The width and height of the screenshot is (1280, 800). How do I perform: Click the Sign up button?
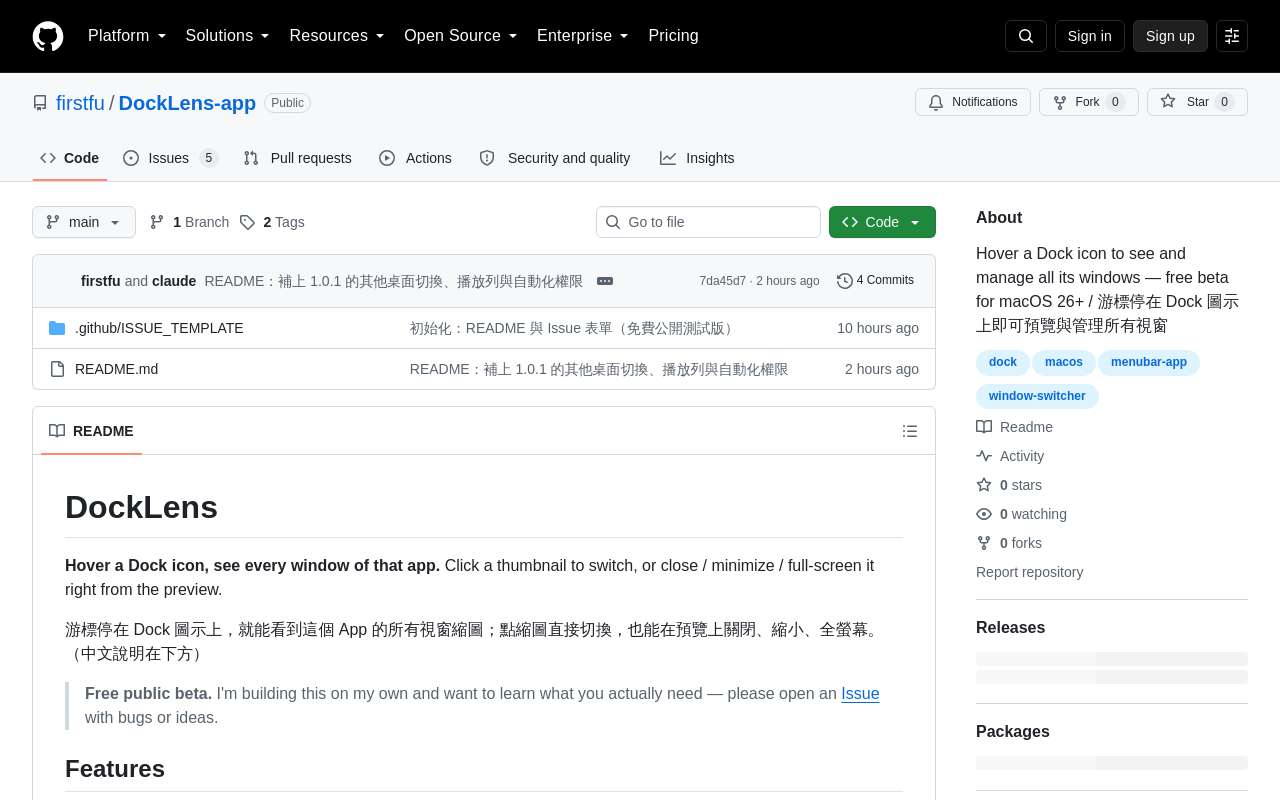pos(1170,36)
